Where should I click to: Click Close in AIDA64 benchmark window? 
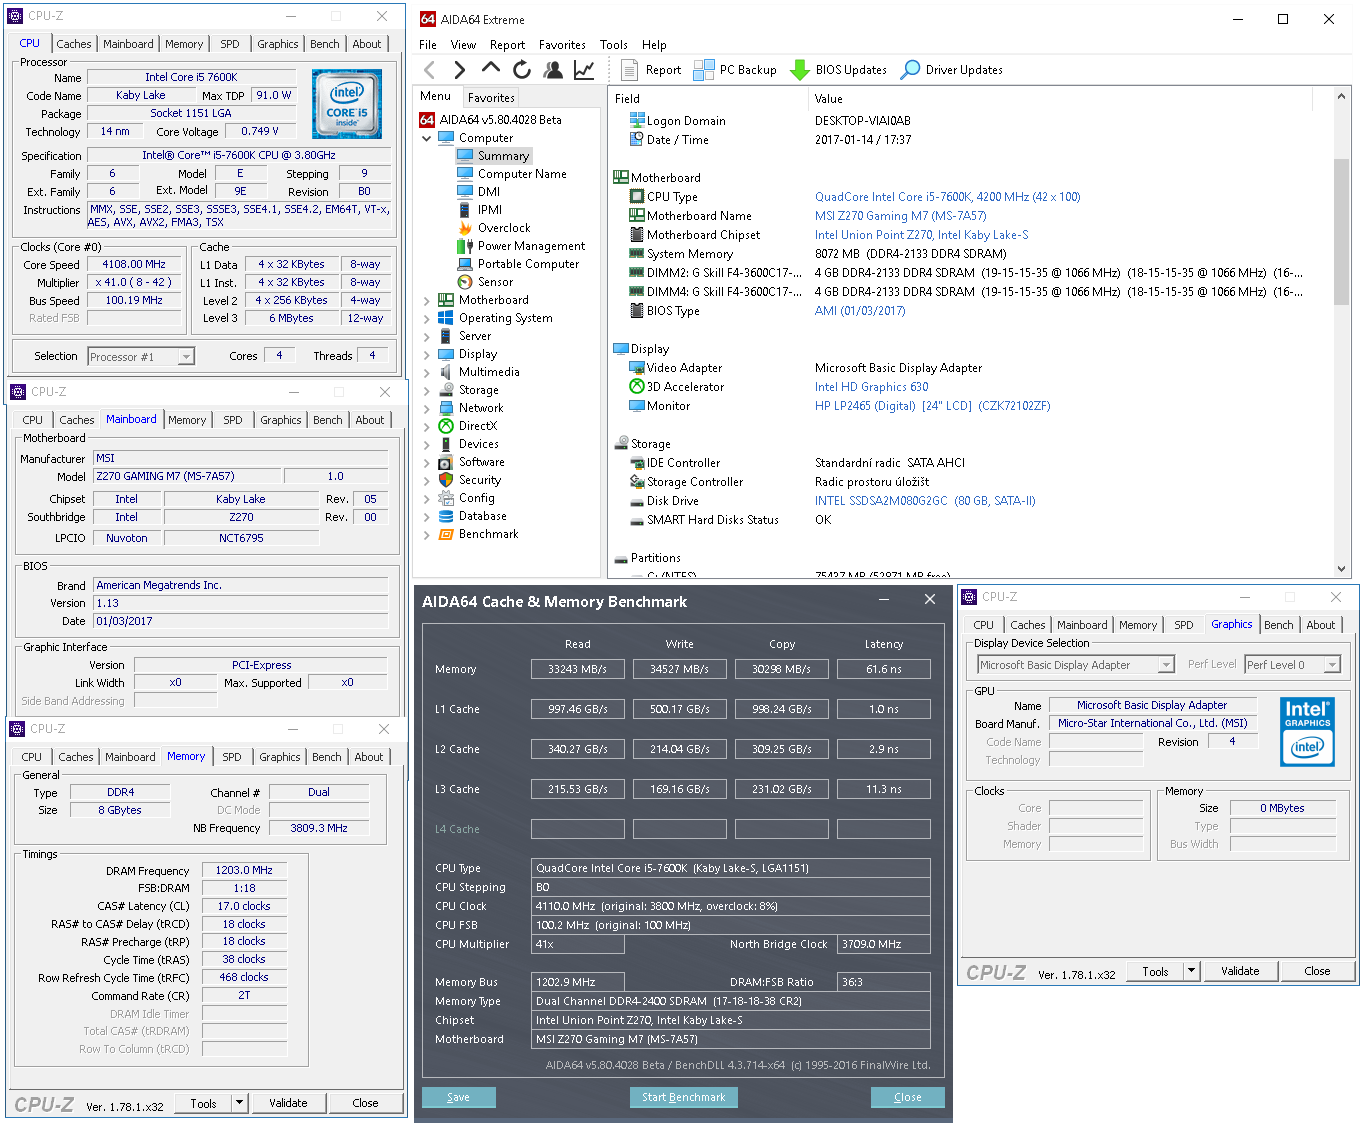click(x=908, y=1097)
